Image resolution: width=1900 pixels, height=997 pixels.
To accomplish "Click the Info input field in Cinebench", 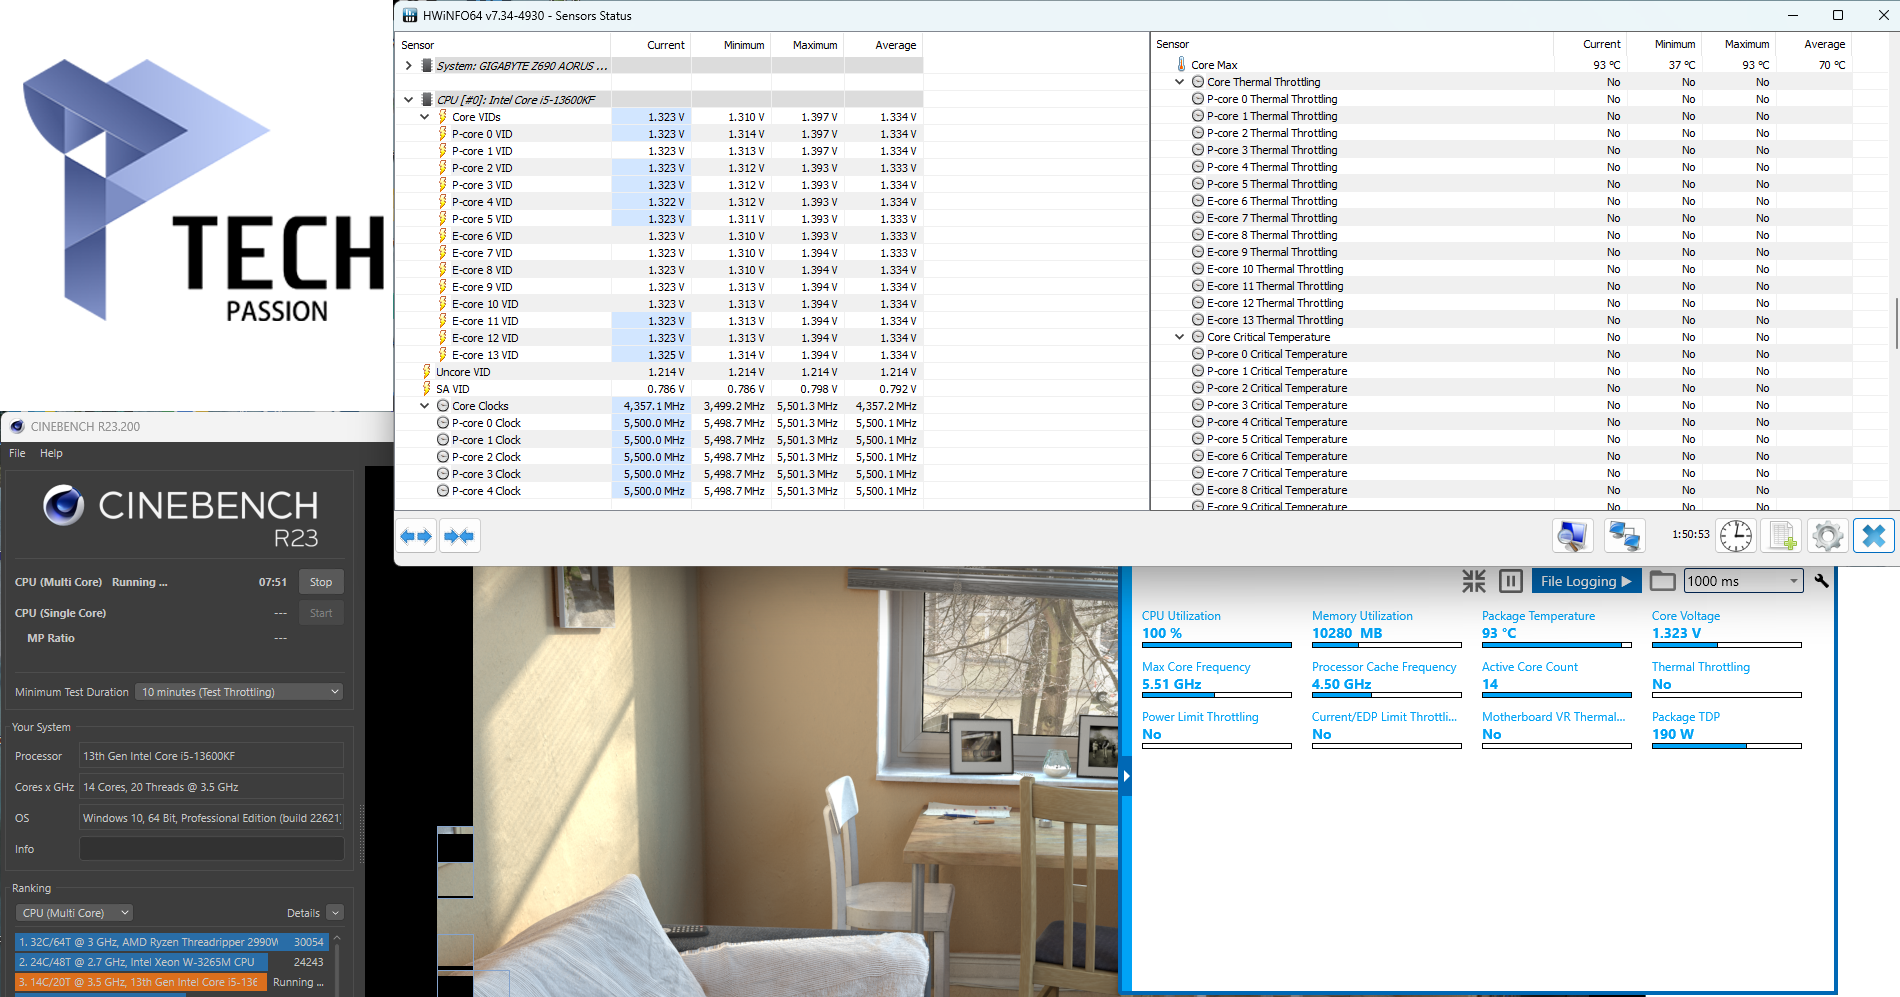I will [211, 849].
